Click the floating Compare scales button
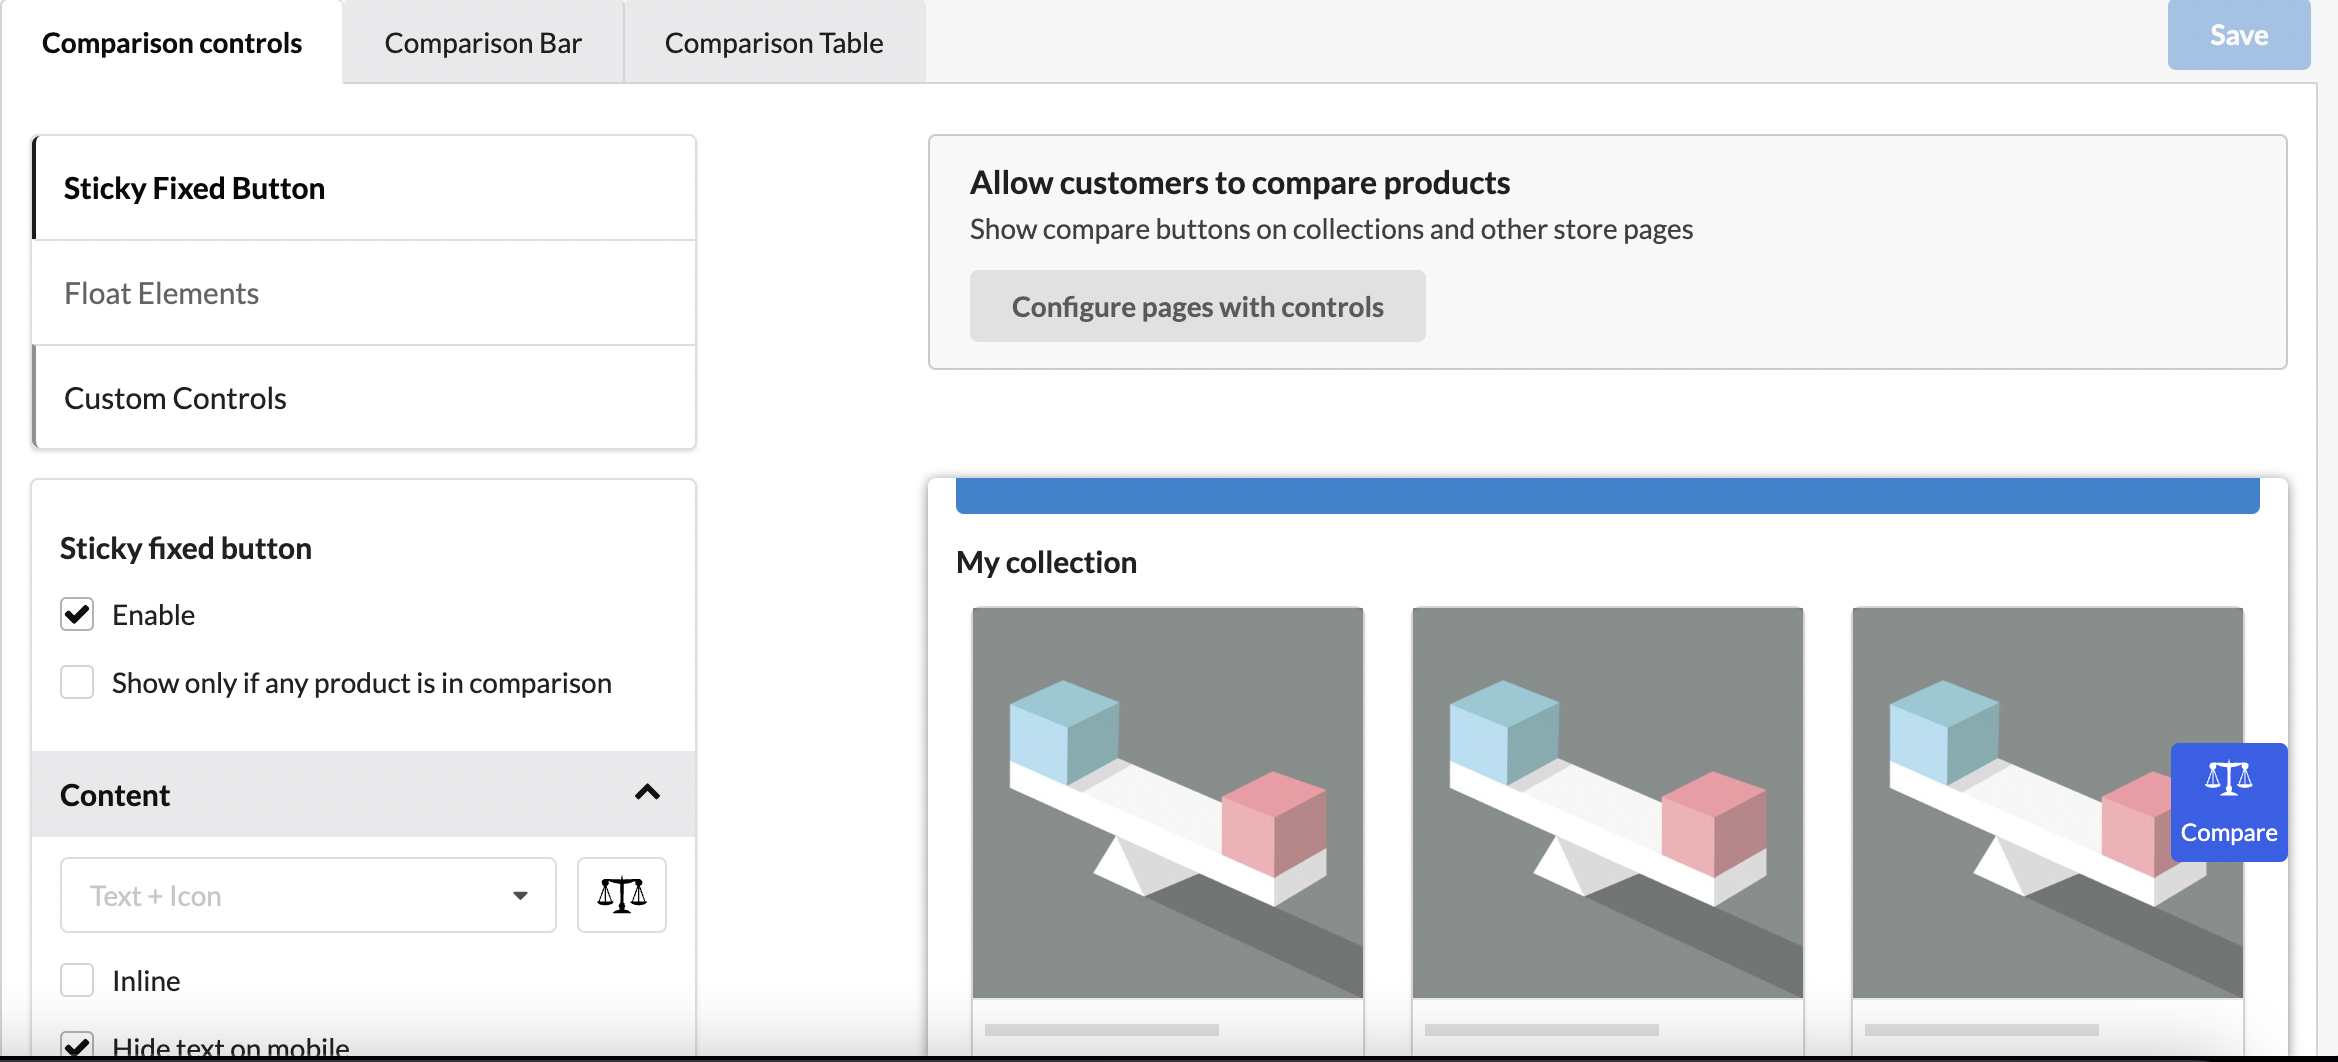 [2228, 802]
